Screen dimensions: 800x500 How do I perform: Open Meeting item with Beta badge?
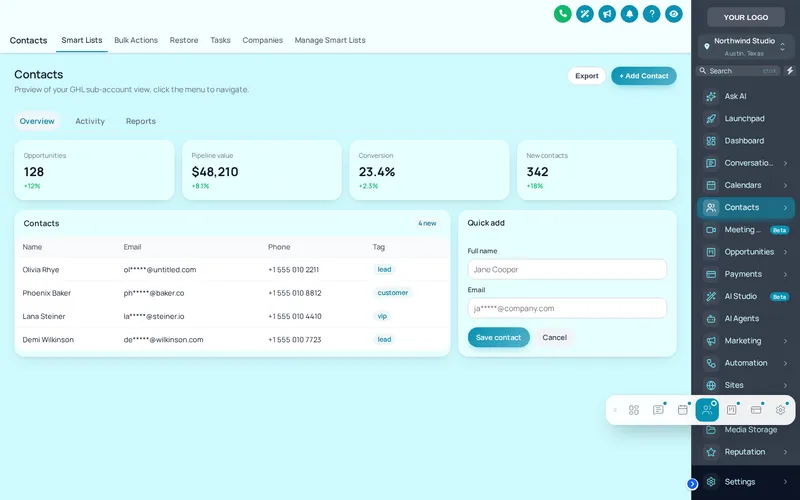point(746,230)
